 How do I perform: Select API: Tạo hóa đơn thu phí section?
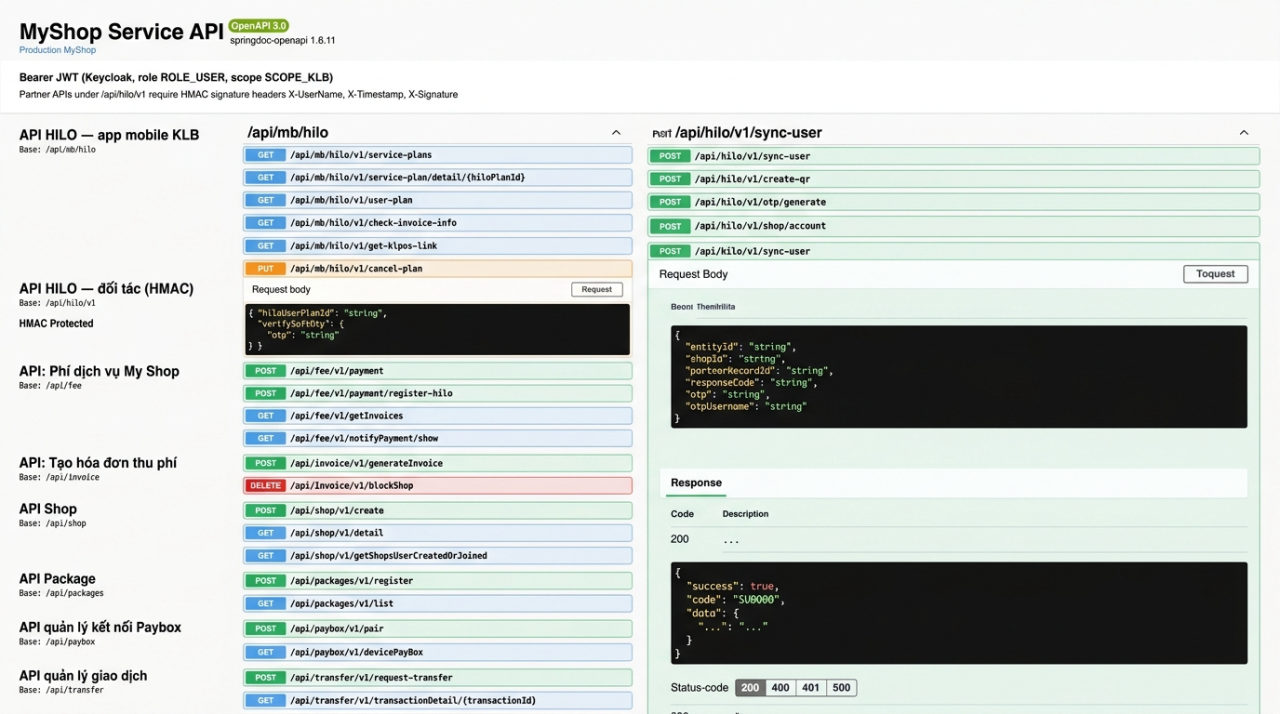(x=98, y=463)
